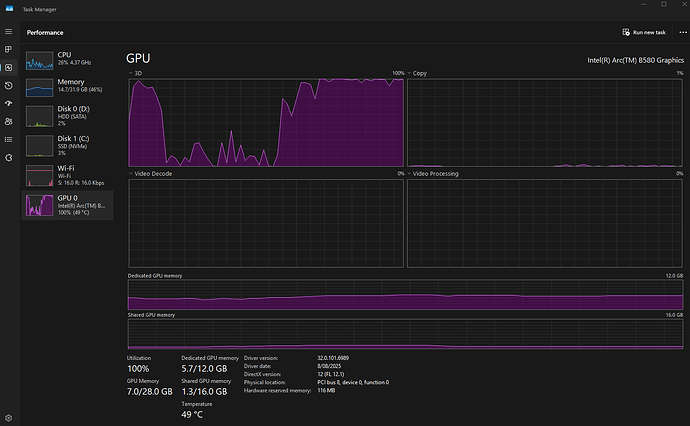Select Disk 1 (C:) SSD entry
This screenshot has width=690, height=426.
[67, 146]
